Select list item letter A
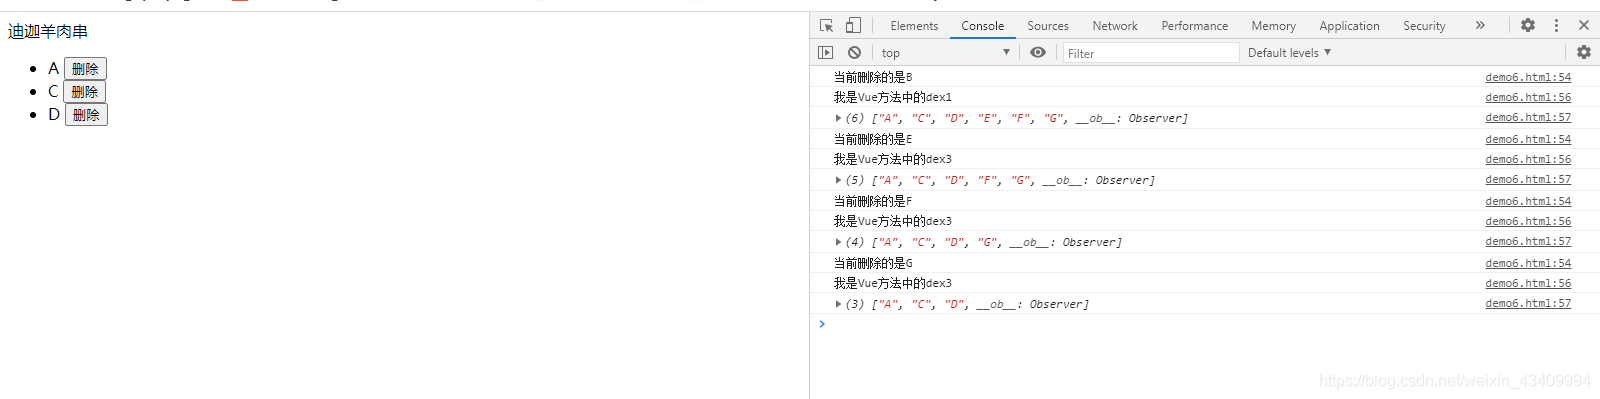 click(x=53, y=68)
